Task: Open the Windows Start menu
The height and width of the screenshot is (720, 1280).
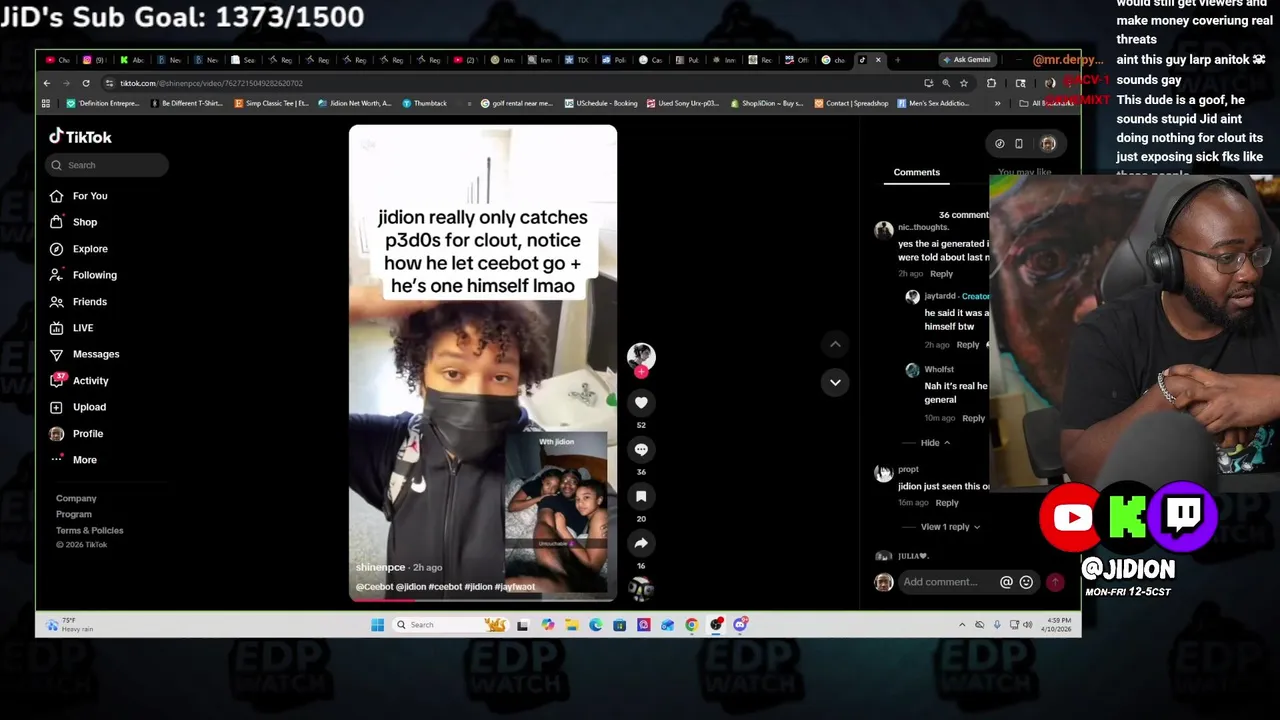Action: [x=377, y=625]
